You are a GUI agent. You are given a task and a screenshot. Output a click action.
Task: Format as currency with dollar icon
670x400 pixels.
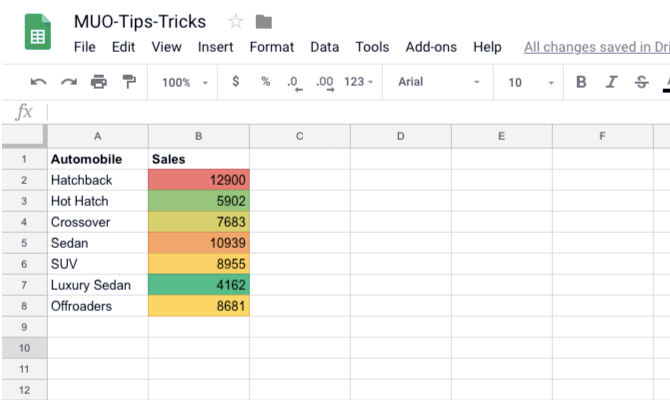point(235,82)
